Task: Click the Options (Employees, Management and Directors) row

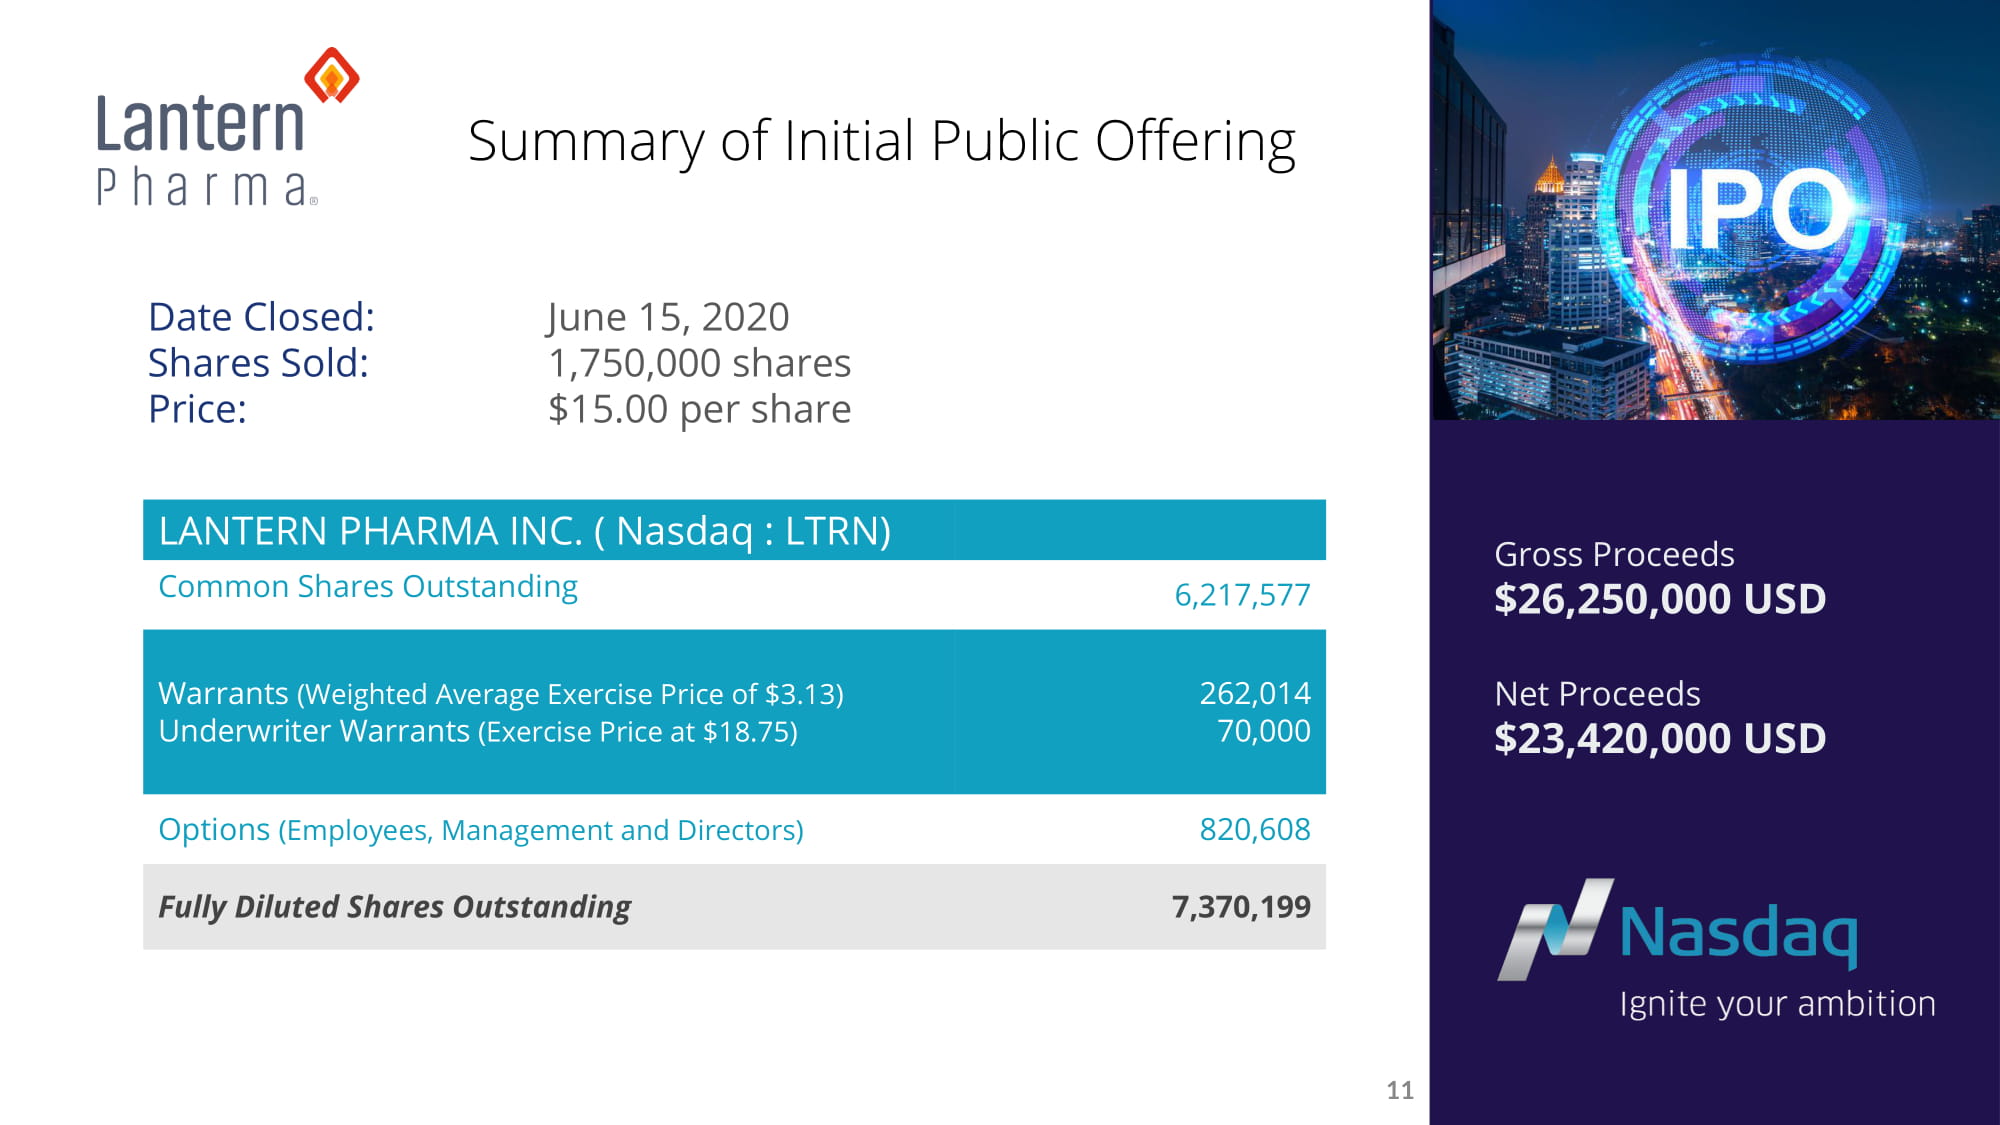Action: (x=734, y=829)
